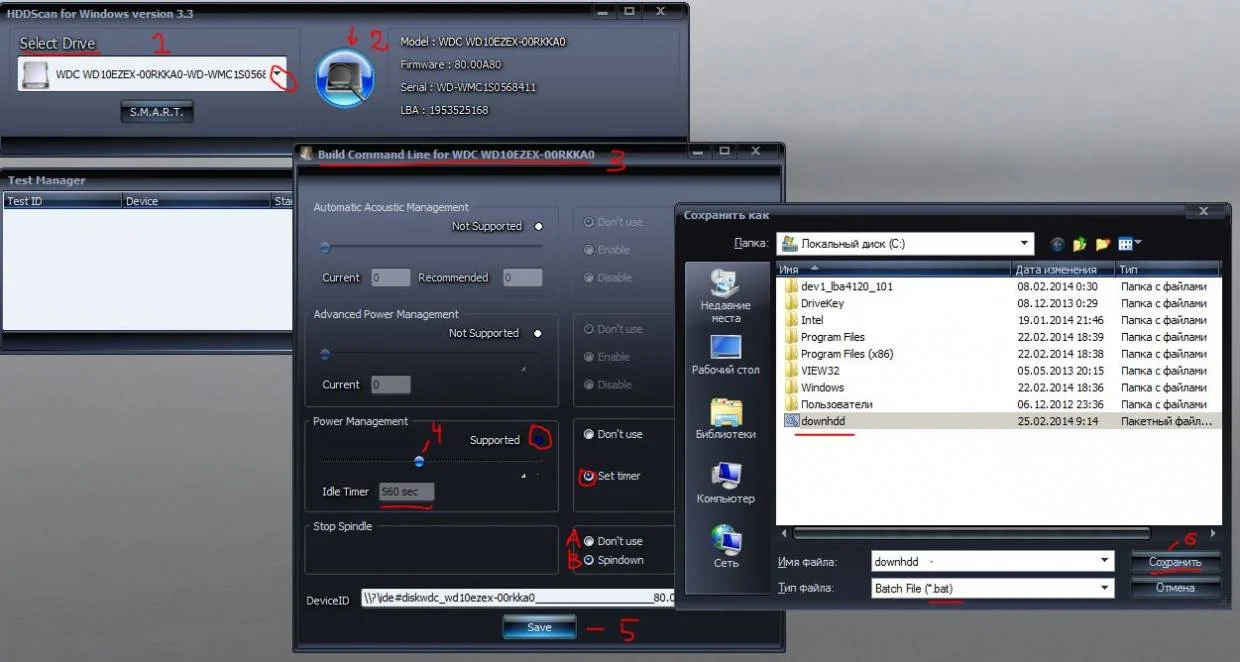Viewport: 1240px width, 662px height.
Task: Select the Пользователи folder name
Action: pyautogui.click(x=836, y=404)
